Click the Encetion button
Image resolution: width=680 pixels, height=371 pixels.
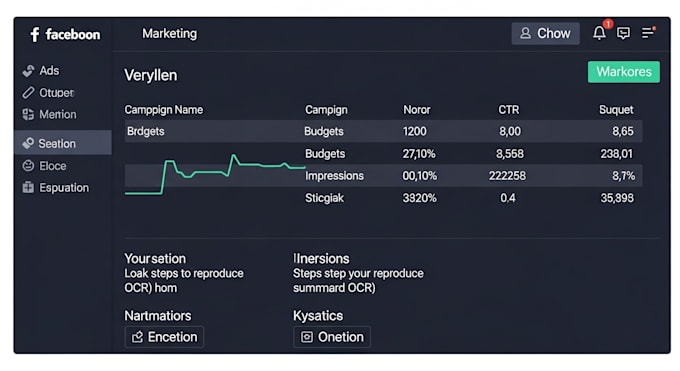coord(164,337)
